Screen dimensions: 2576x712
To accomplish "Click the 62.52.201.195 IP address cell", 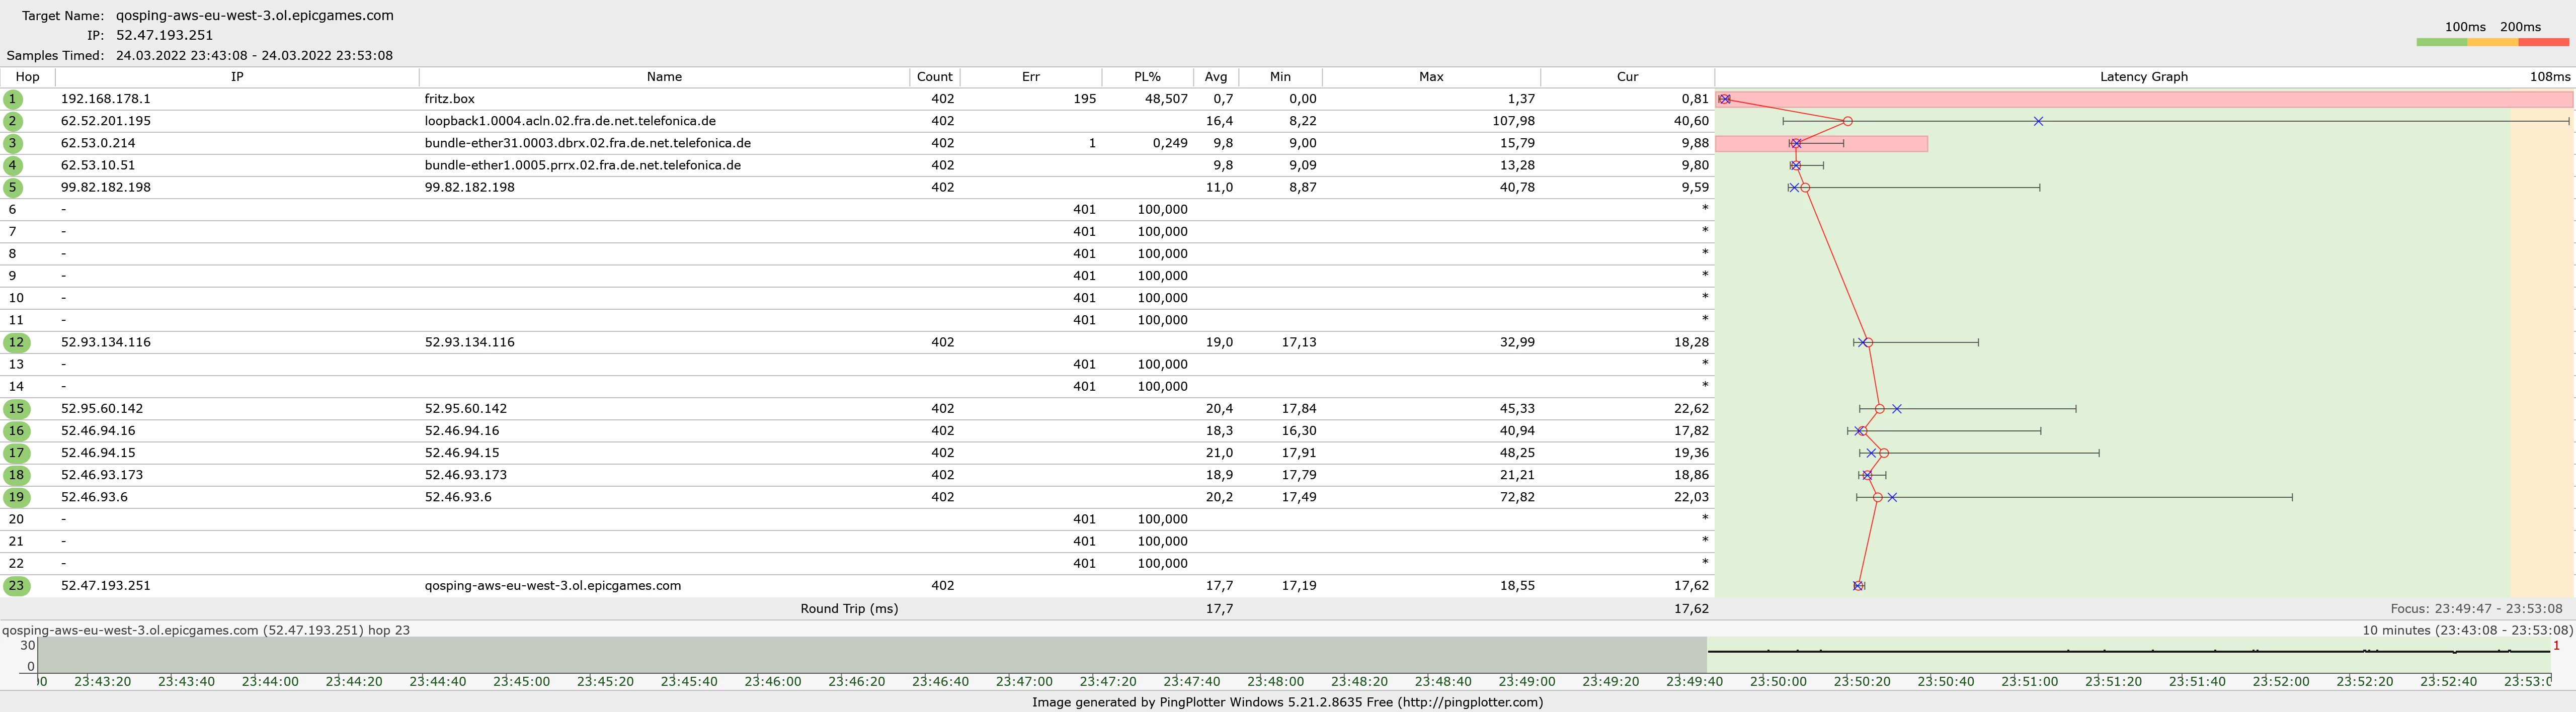I will pos(106,121).
